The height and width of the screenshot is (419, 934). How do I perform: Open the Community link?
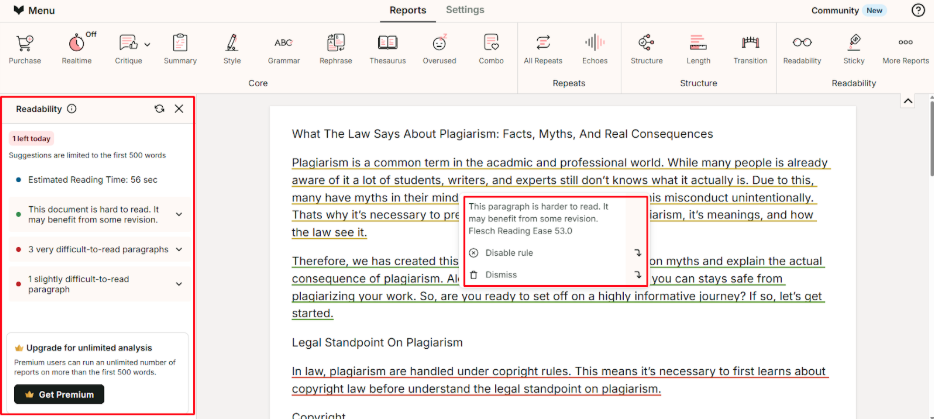(x=835, y=10)
